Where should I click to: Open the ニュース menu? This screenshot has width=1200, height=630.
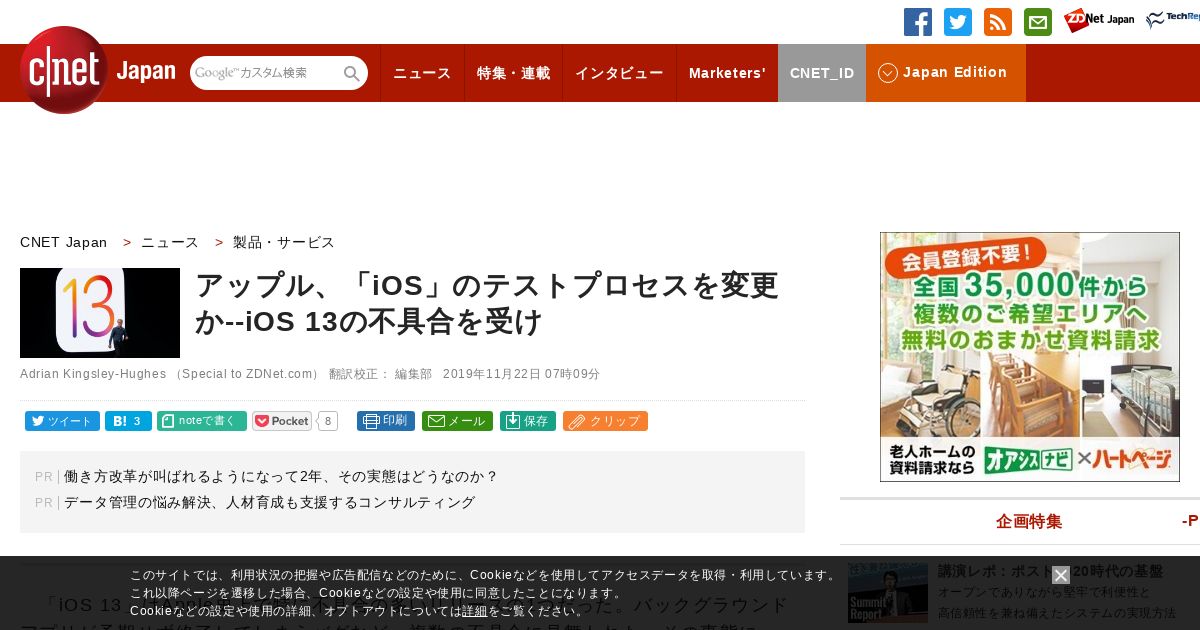pos(422,73)
